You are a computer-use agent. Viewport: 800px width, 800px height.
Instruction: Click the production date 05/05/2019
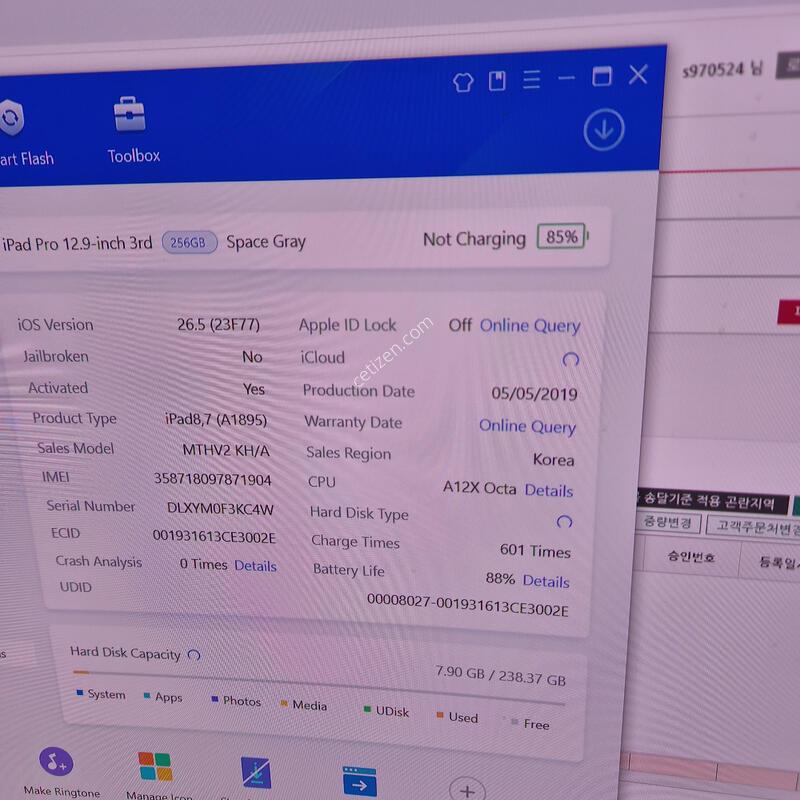click(x=534, y=394)
